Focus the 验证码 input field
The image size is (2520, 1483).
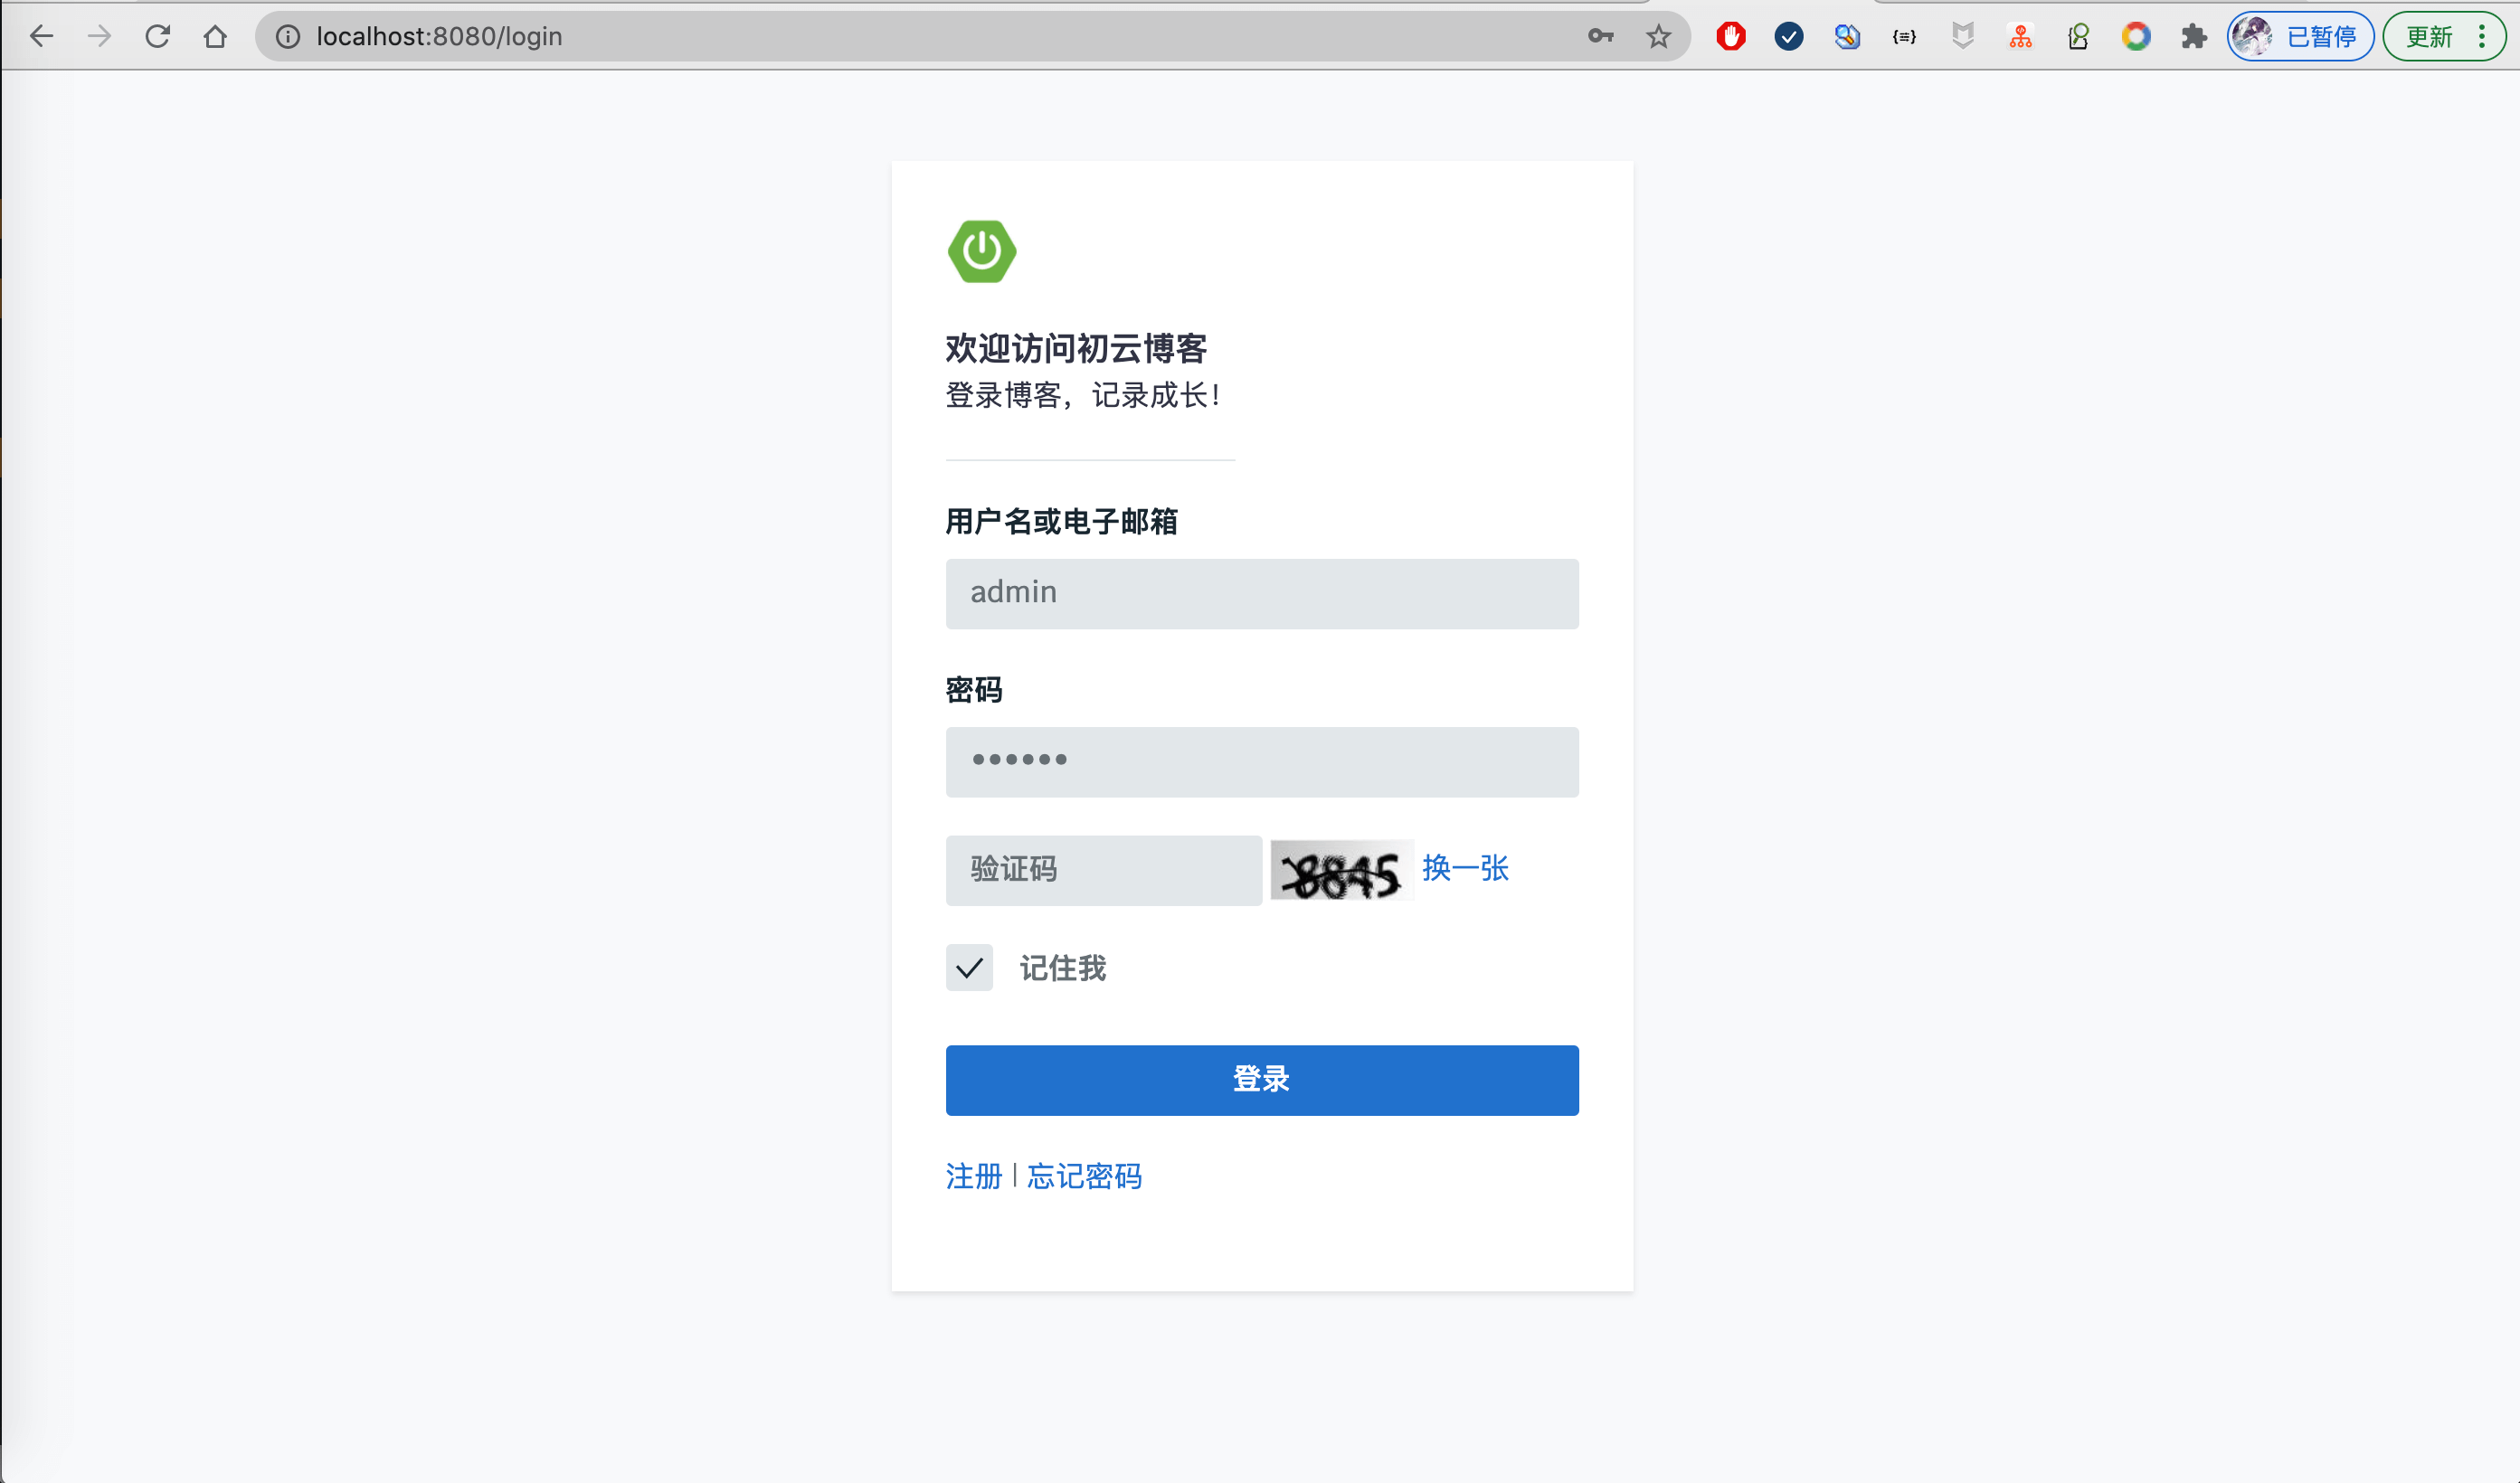click(x=1103, y=870)
